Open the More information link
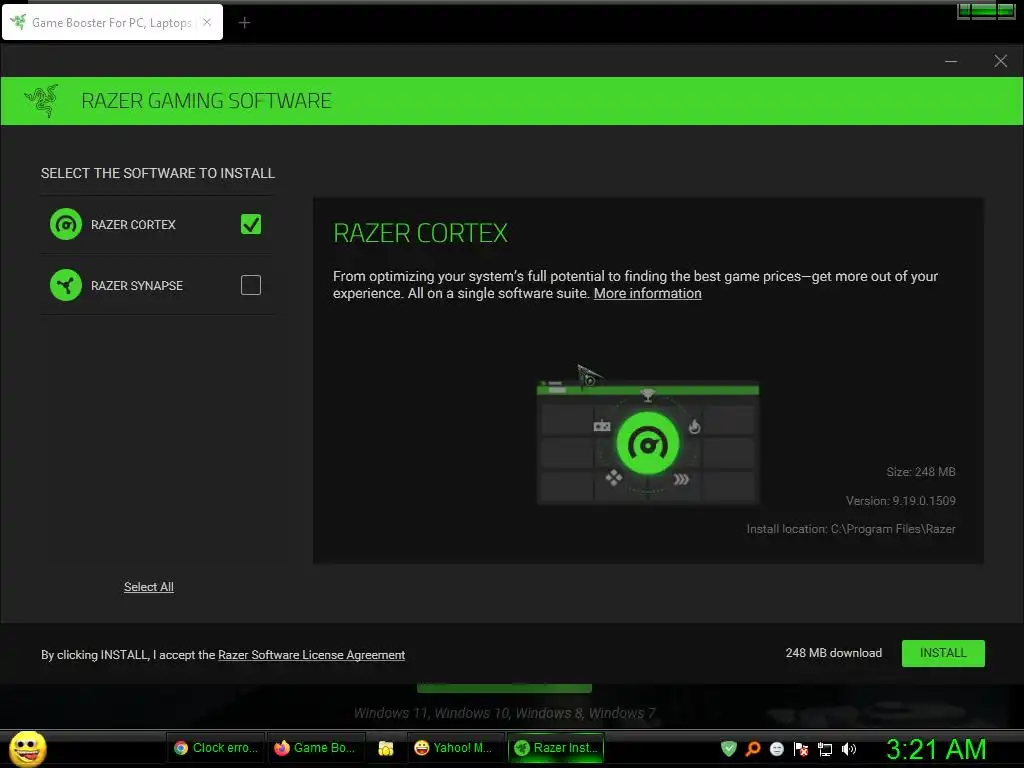This screenshot has width=1024, height=768. point(647,293)
